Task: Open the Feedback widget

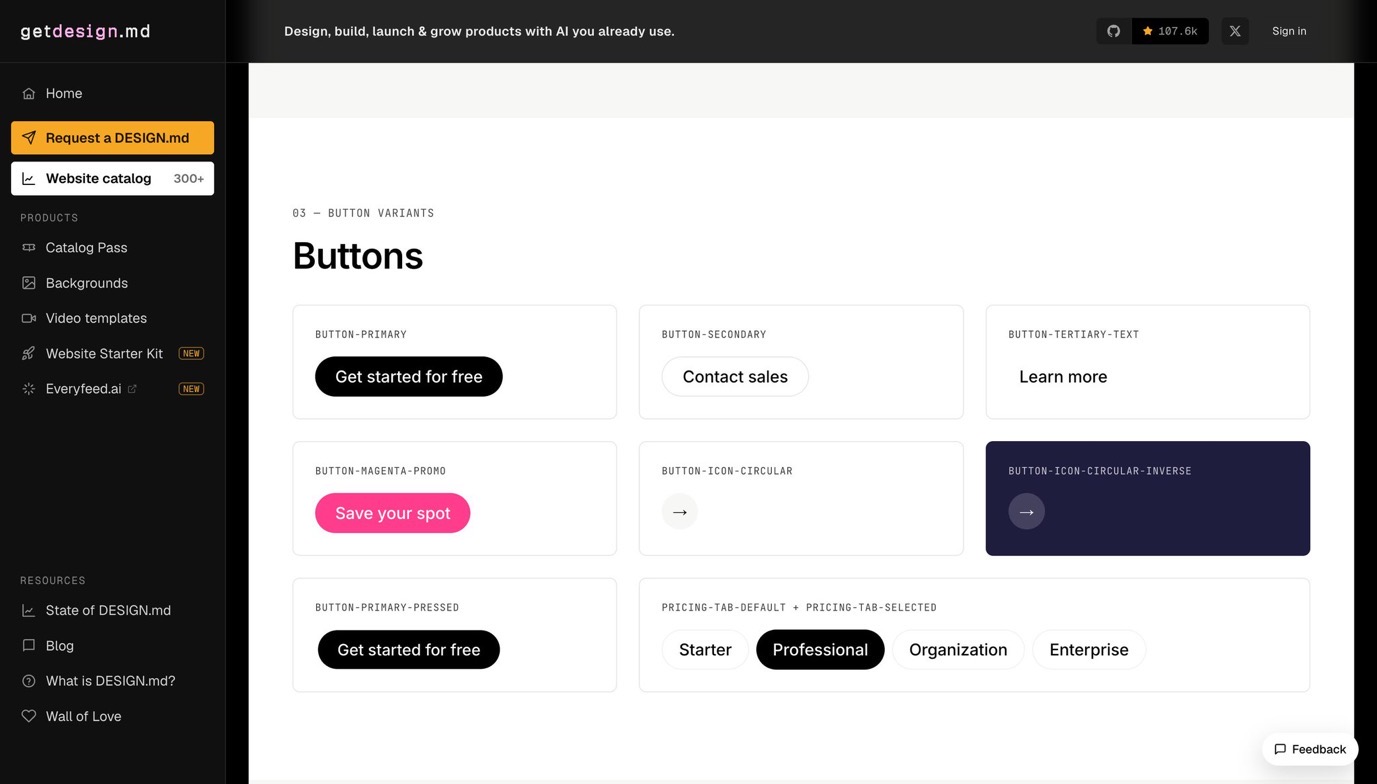Action: (1310, 749)
